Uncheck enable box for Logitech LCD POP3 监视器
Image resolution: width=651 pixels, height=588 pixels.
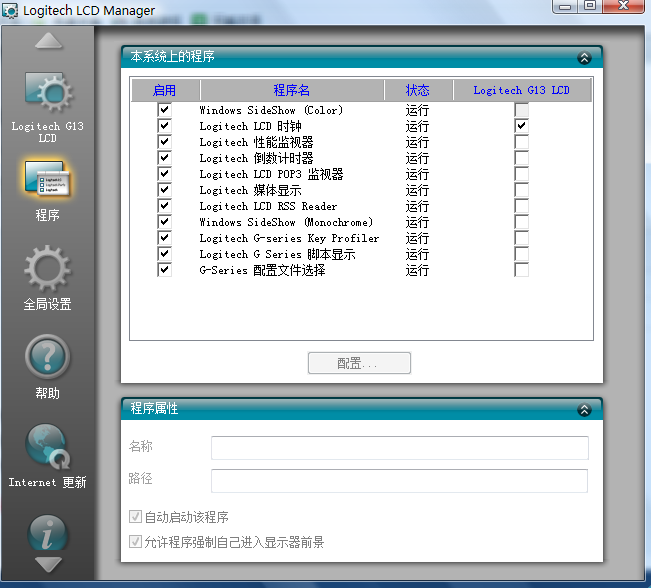pyautogui.click(x=164, y=174)
